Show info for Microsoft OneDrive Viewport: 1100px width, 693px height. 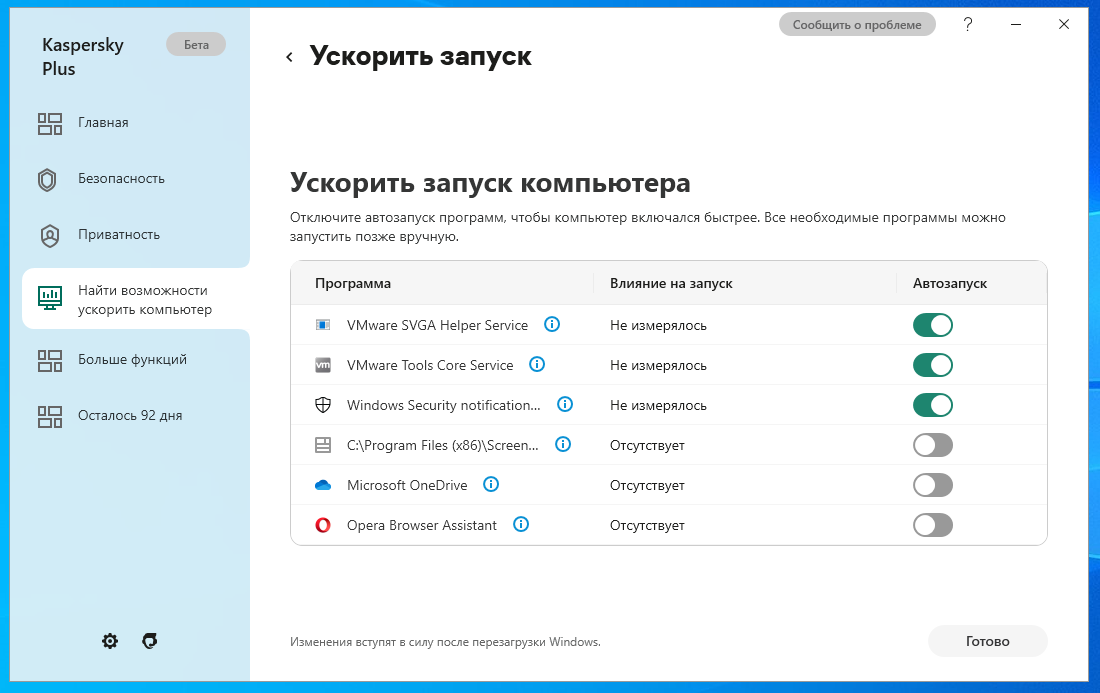[x=491, y=484]
